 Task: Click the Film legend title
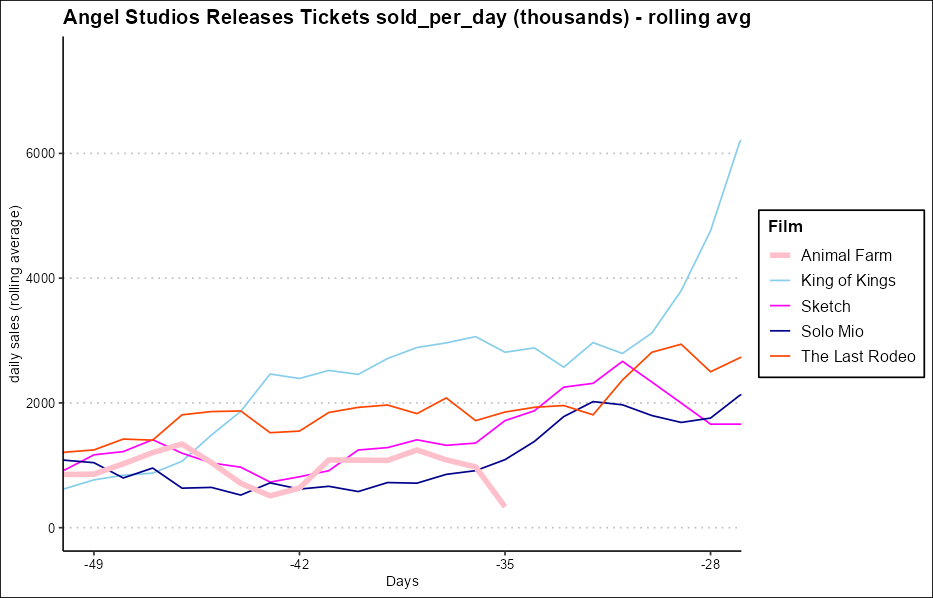click(x=785, y=227)
